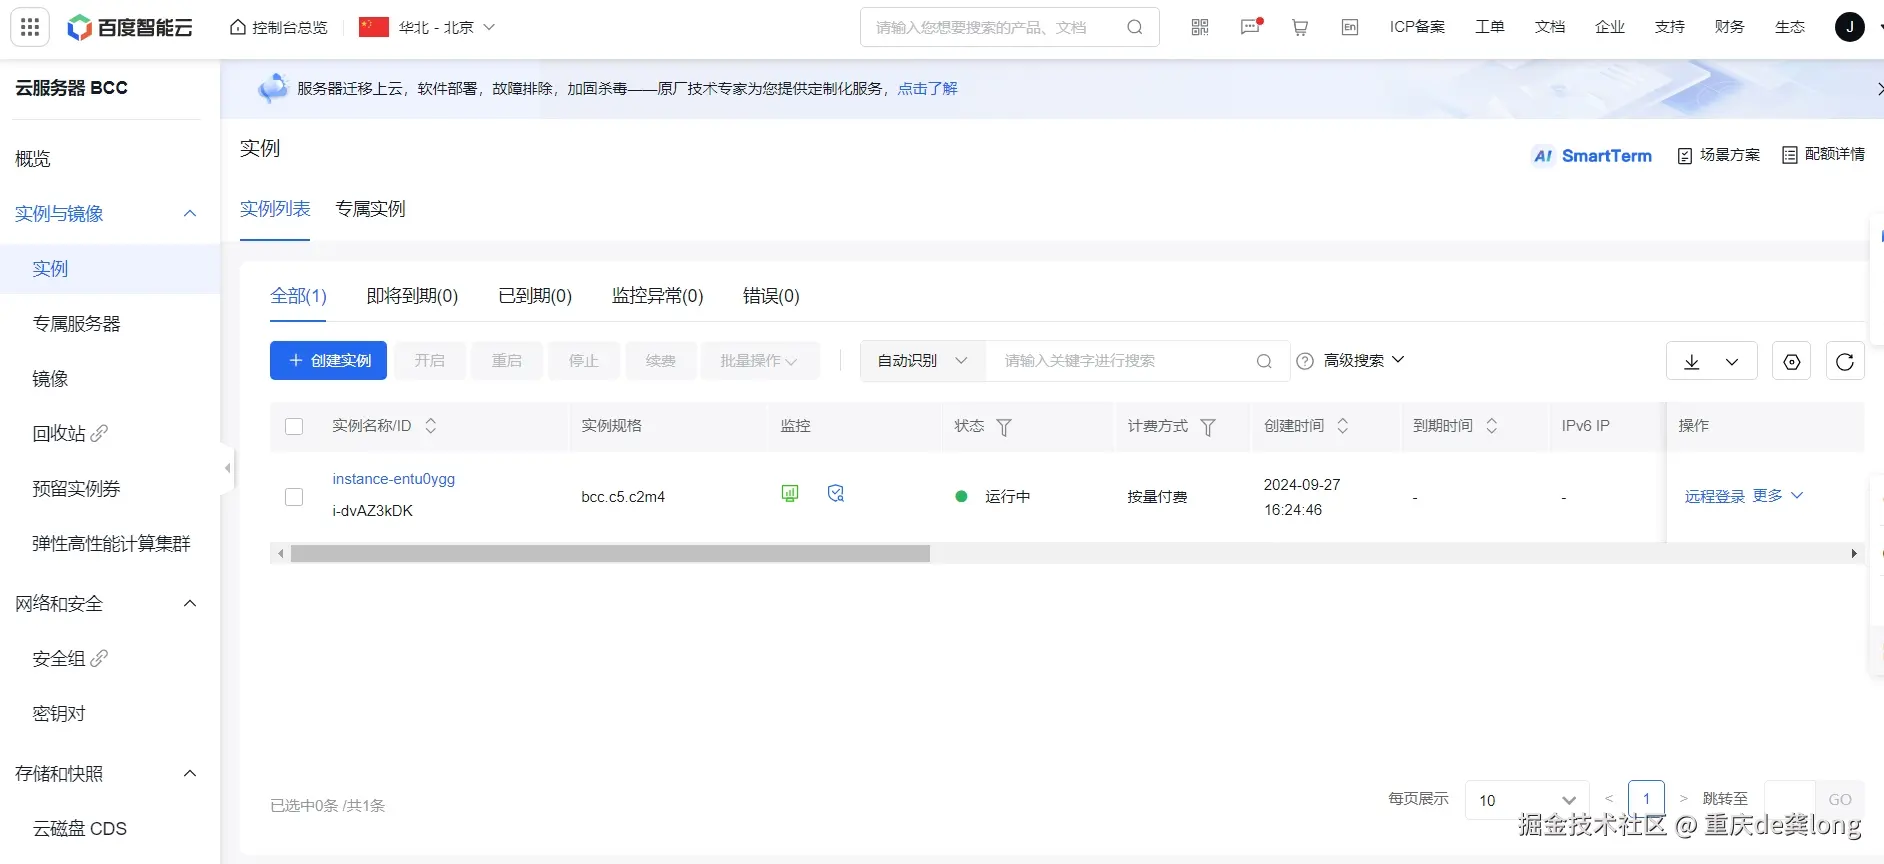Open the messages notification icon

(1250, 27)
